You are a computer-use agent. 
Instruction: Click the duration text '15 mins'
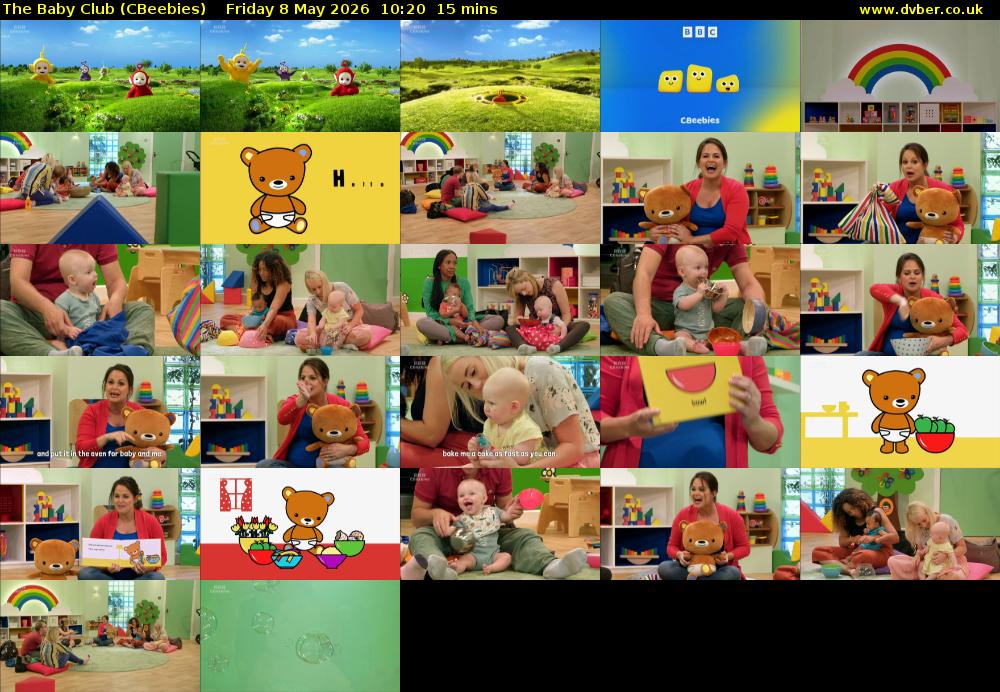click(x=467, y=10)
